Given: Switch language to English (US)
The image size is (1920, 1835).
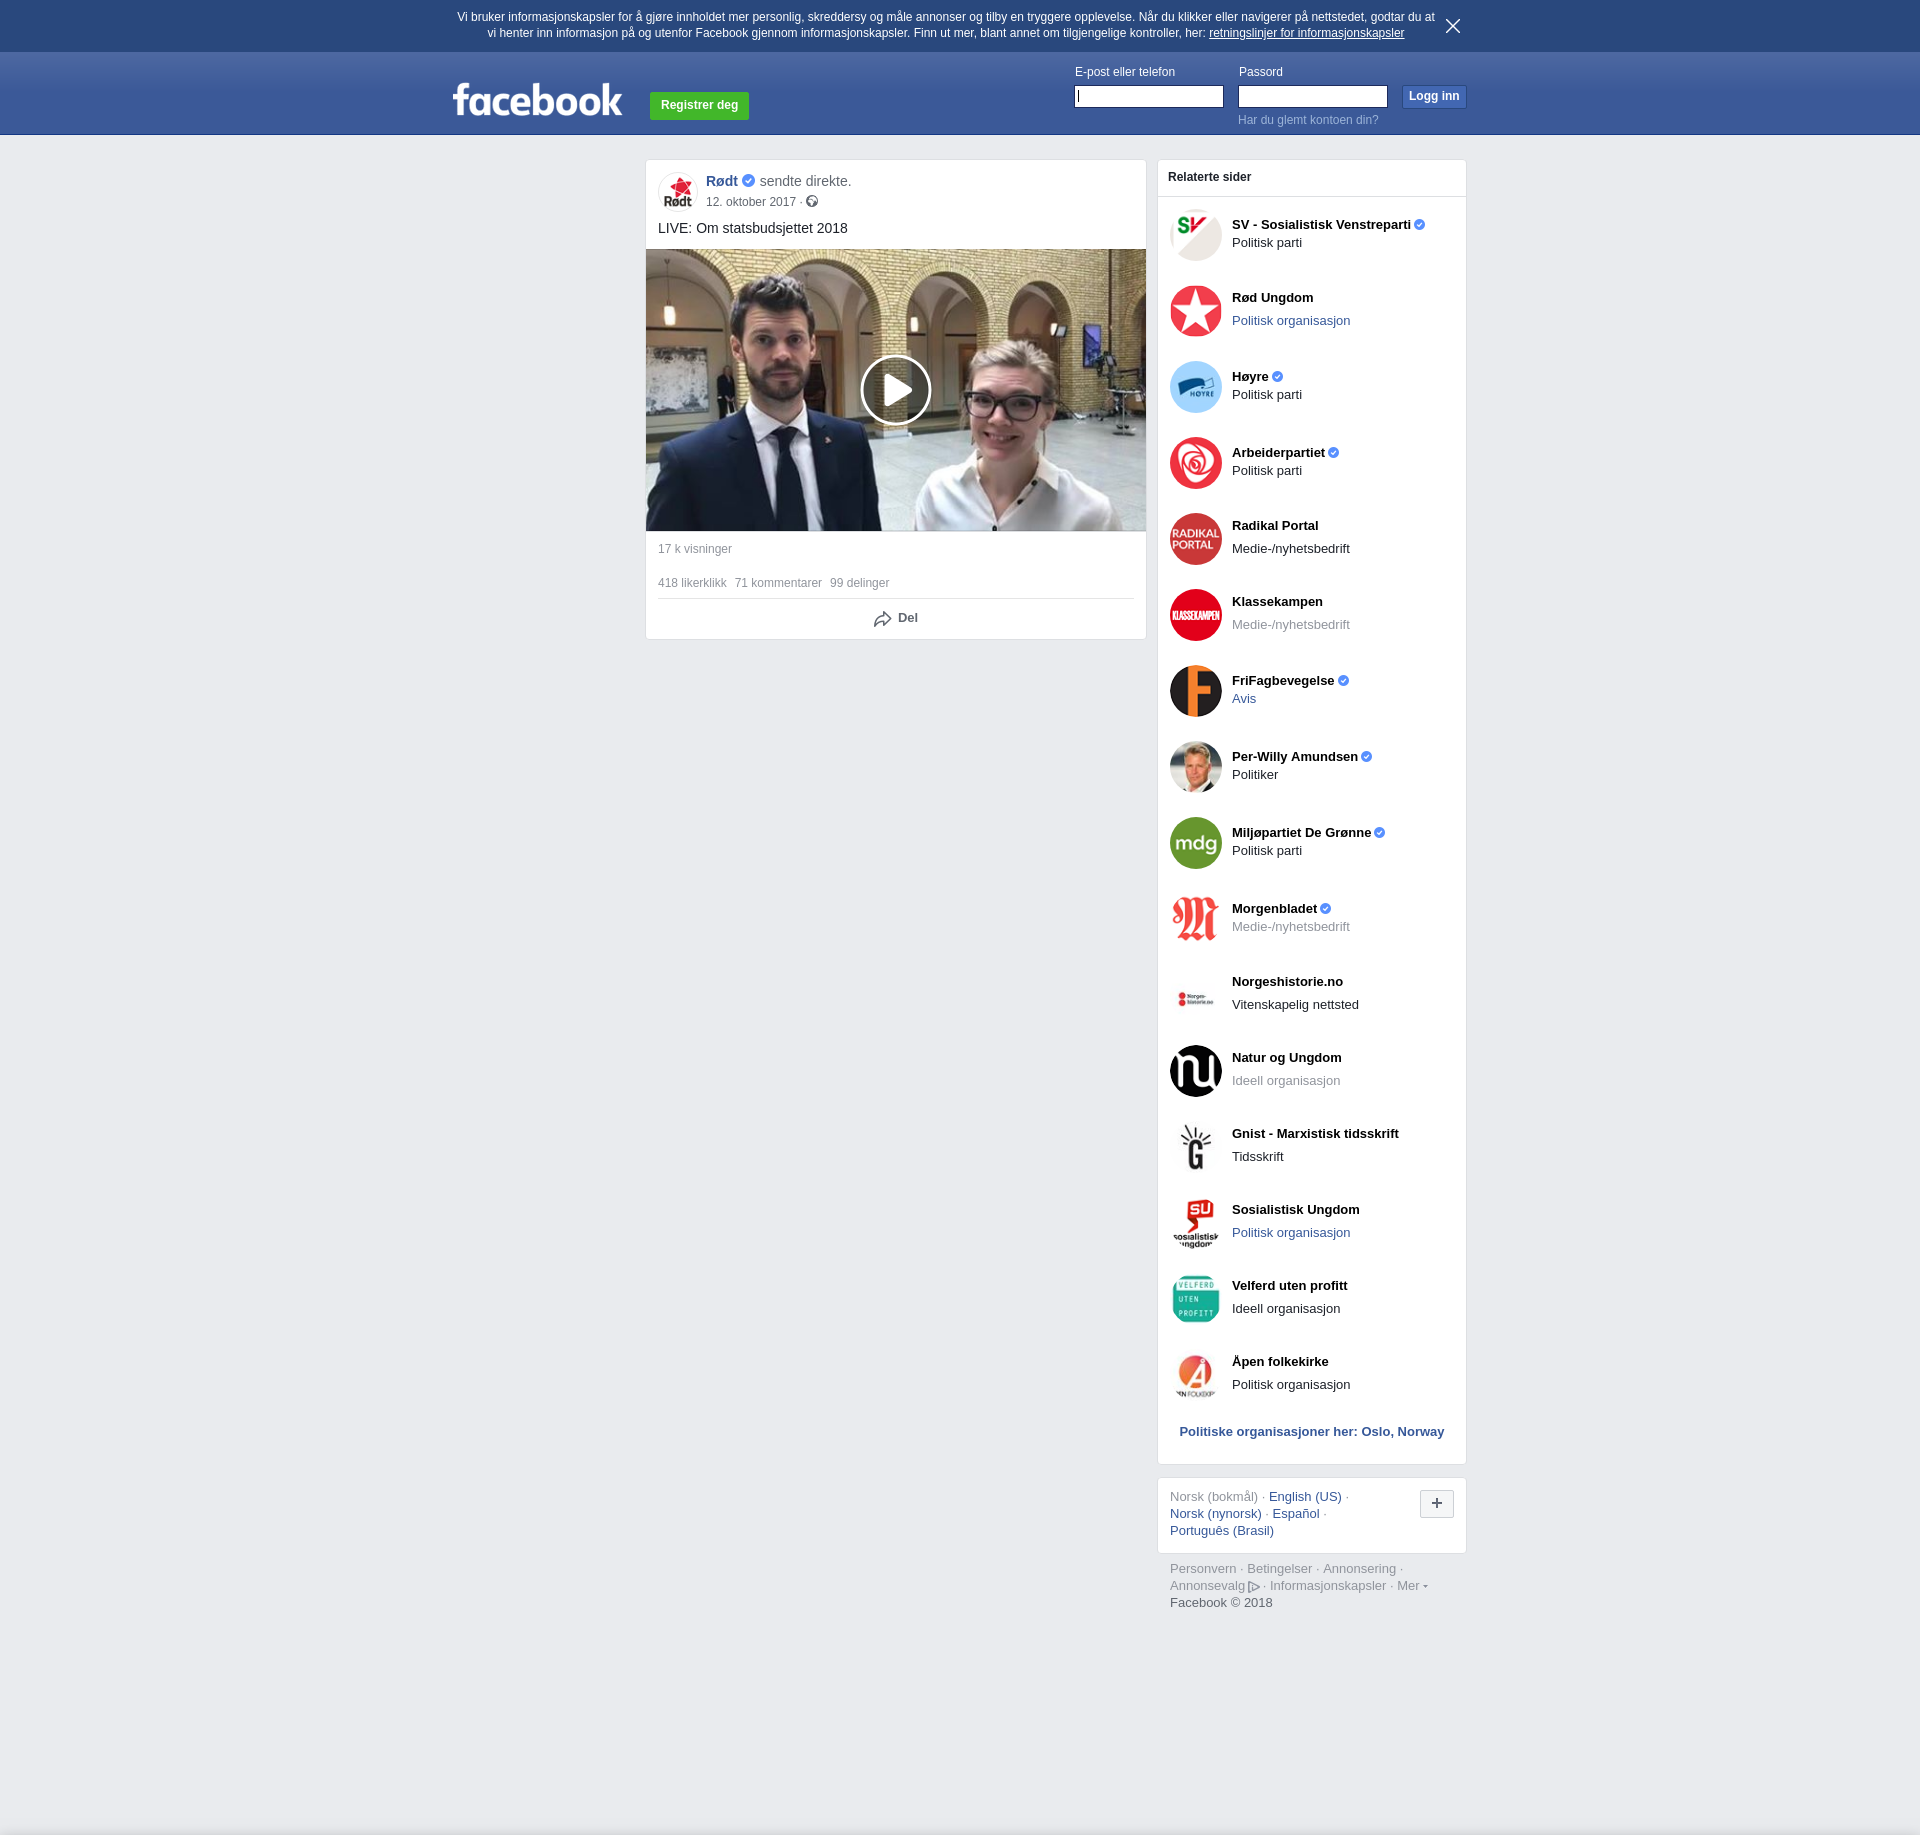Looking at the screenshot, I should click(x=1304, y=1497).
